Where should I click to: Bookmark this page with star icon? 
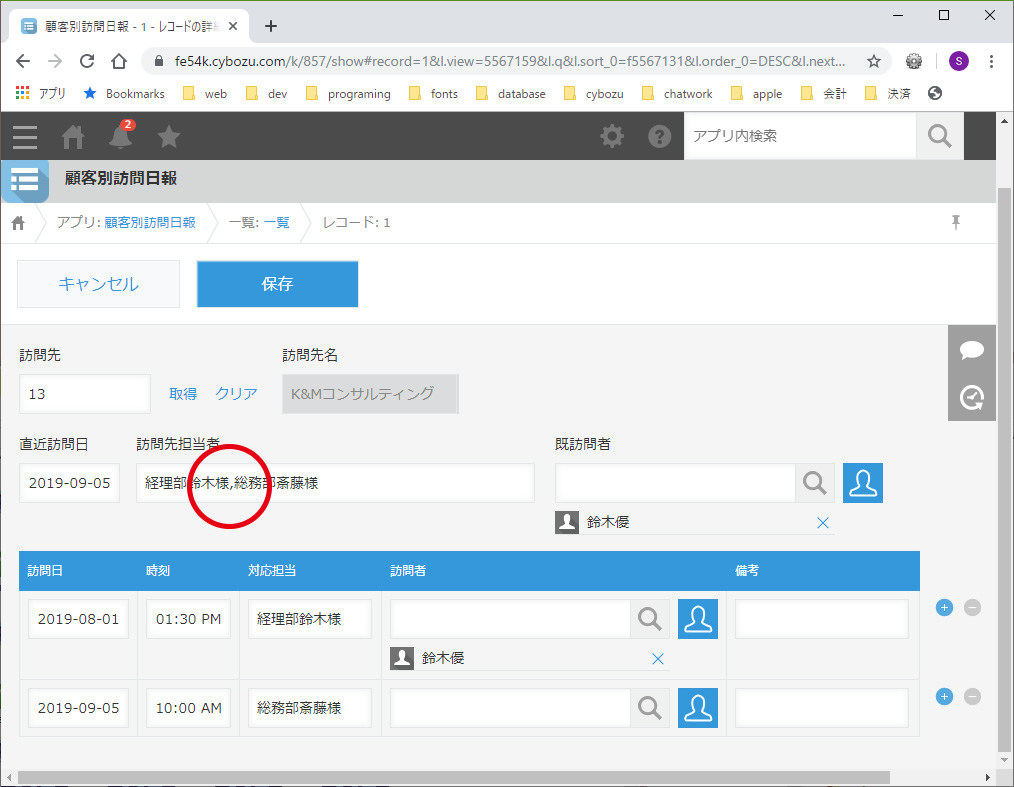click(874, 61)
